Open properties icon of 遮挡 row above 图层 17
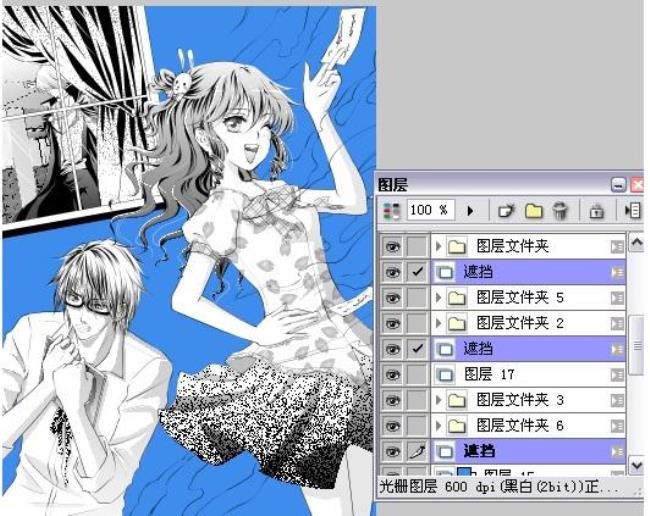 [617, 349]
